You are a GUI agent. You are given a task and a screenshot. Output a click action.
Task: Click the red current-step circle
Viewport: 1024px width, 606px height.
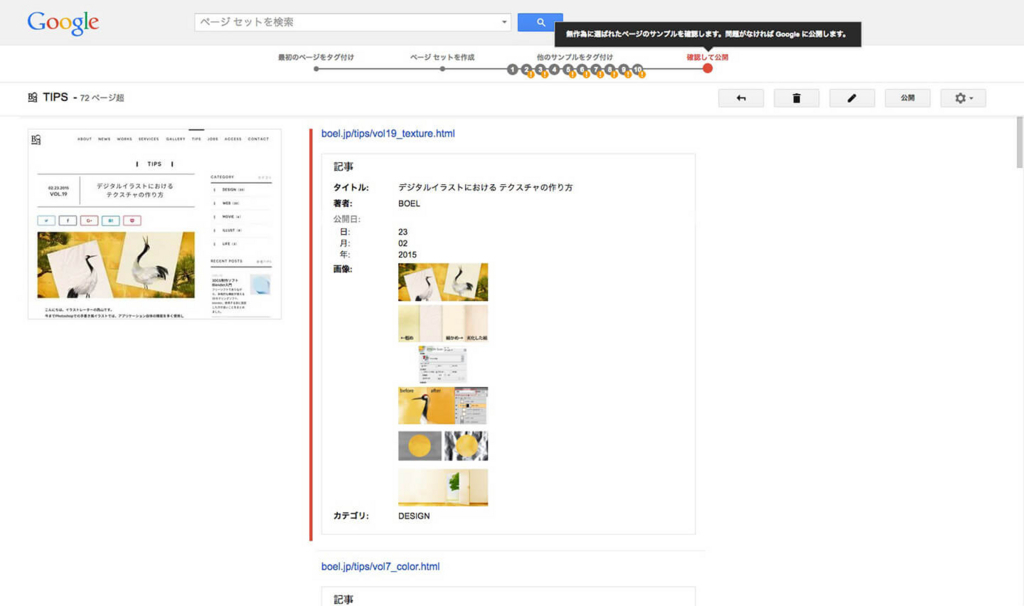(x=707, y=69)
